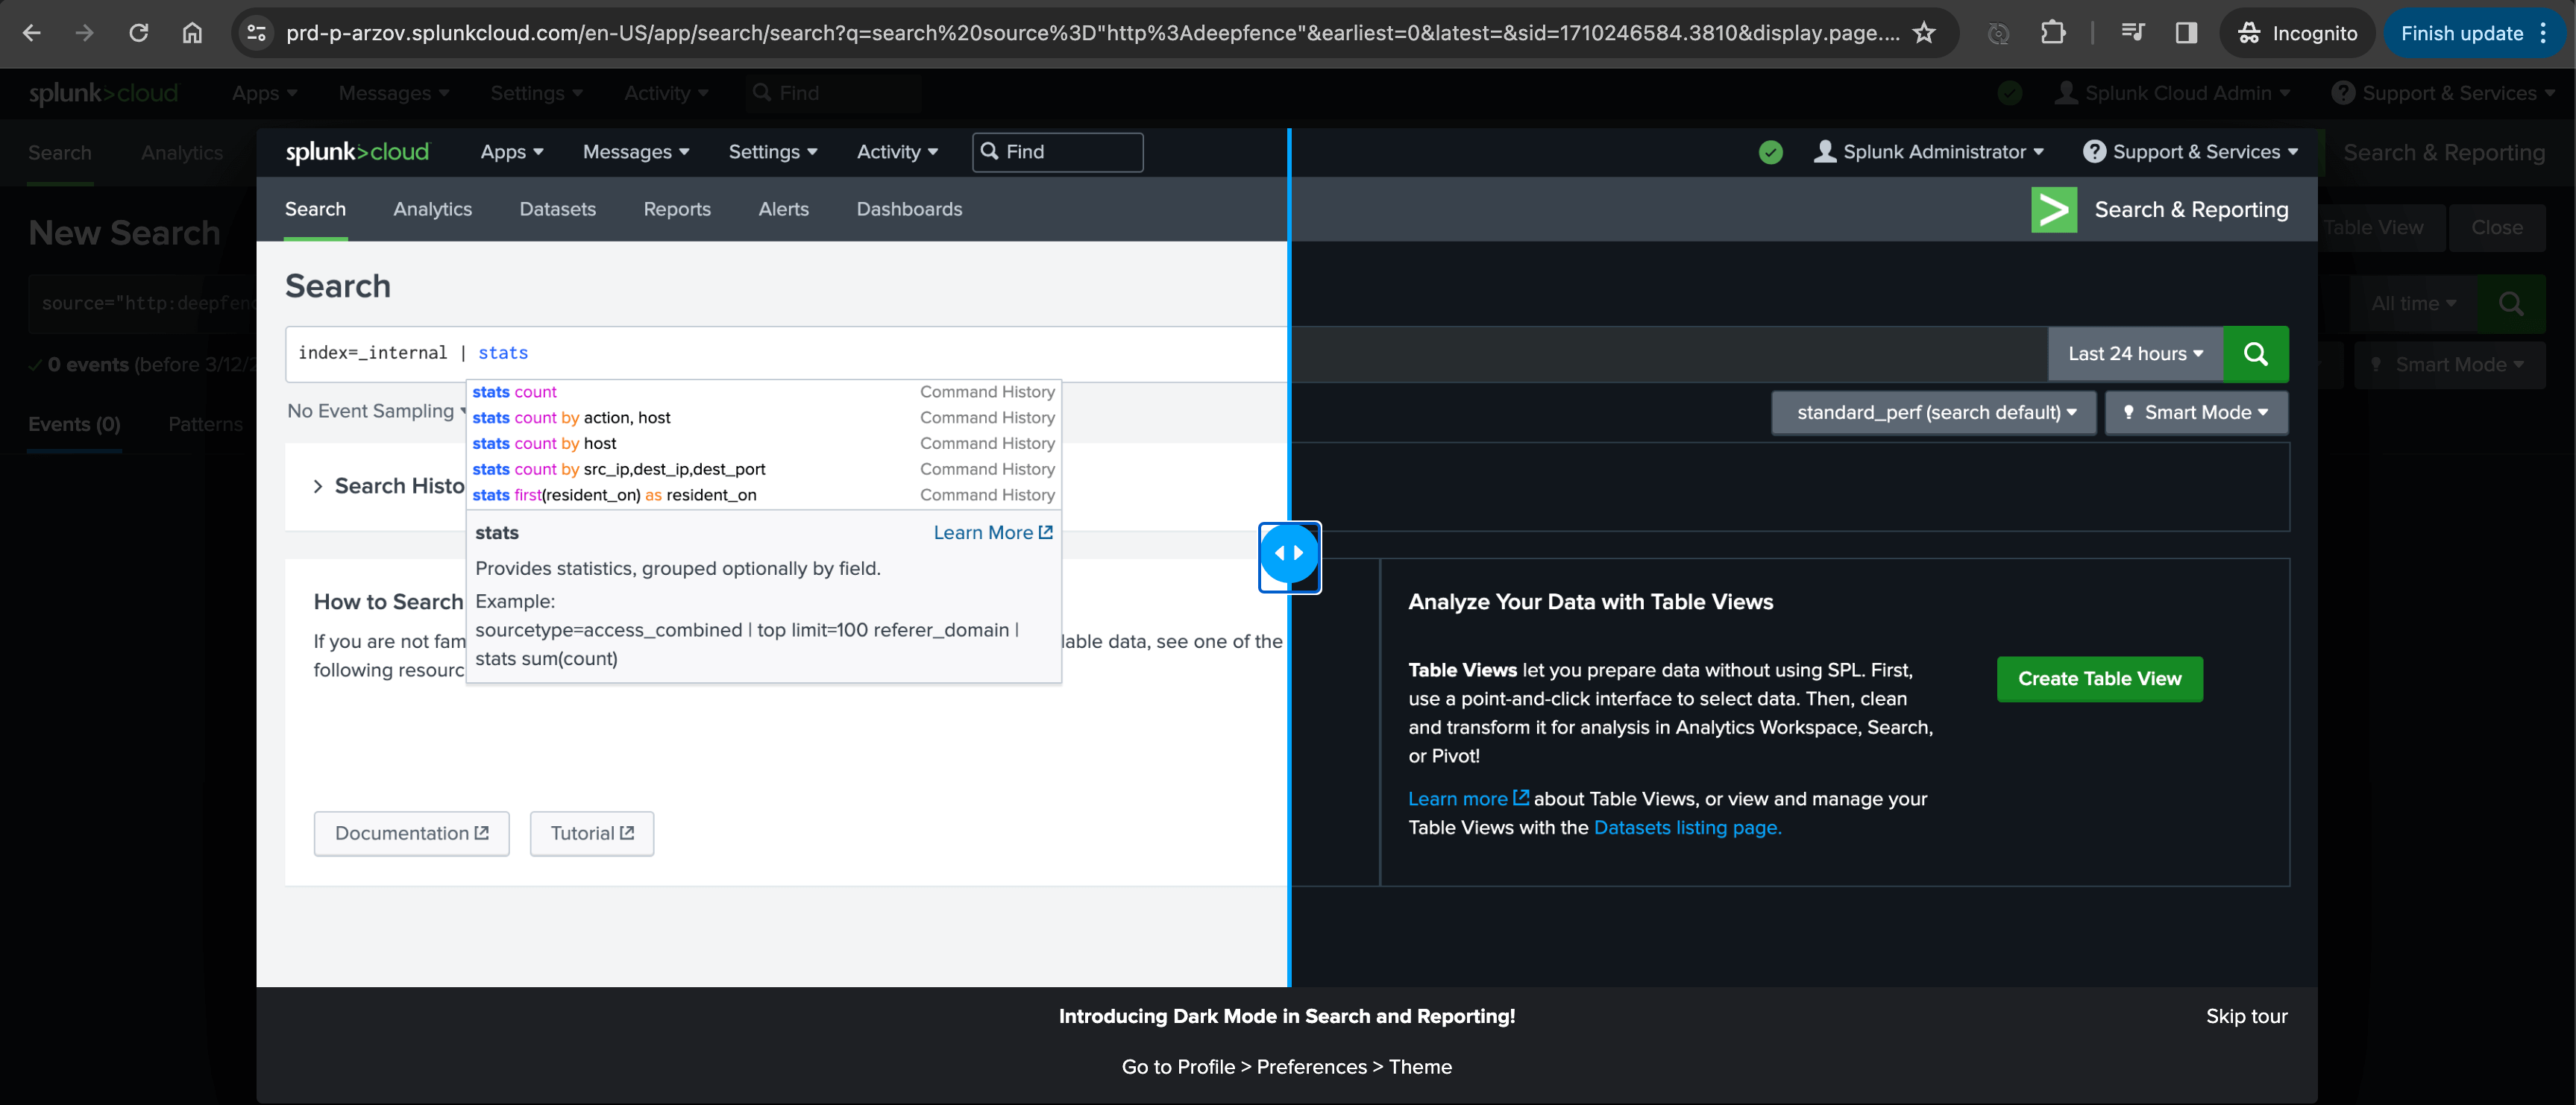
Task: Click Skip tour
Action: pyautogui.click(x=2246, y=1016)
